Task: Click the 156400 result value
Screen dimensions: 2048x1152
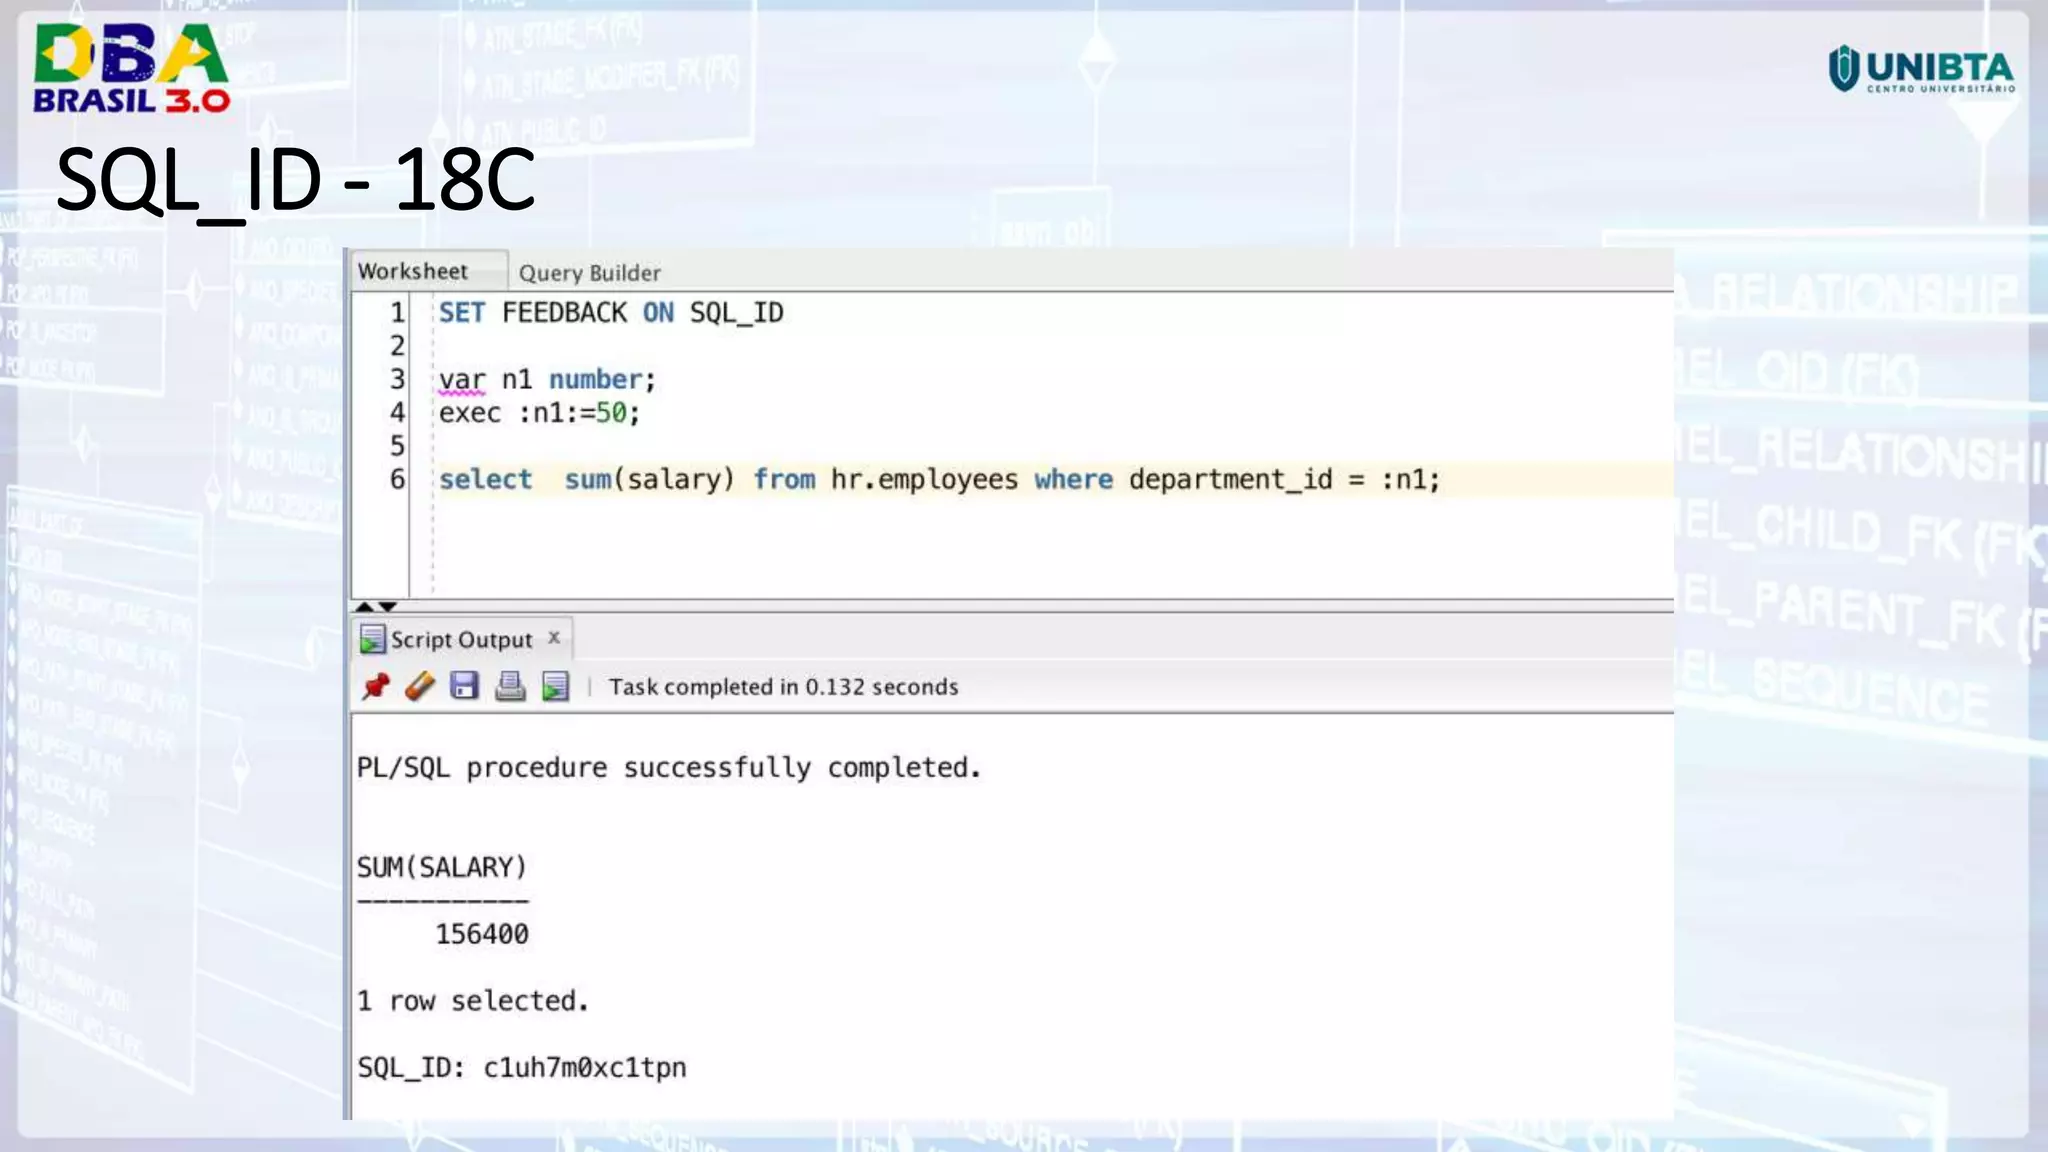Action: click(x=481, y=934)
